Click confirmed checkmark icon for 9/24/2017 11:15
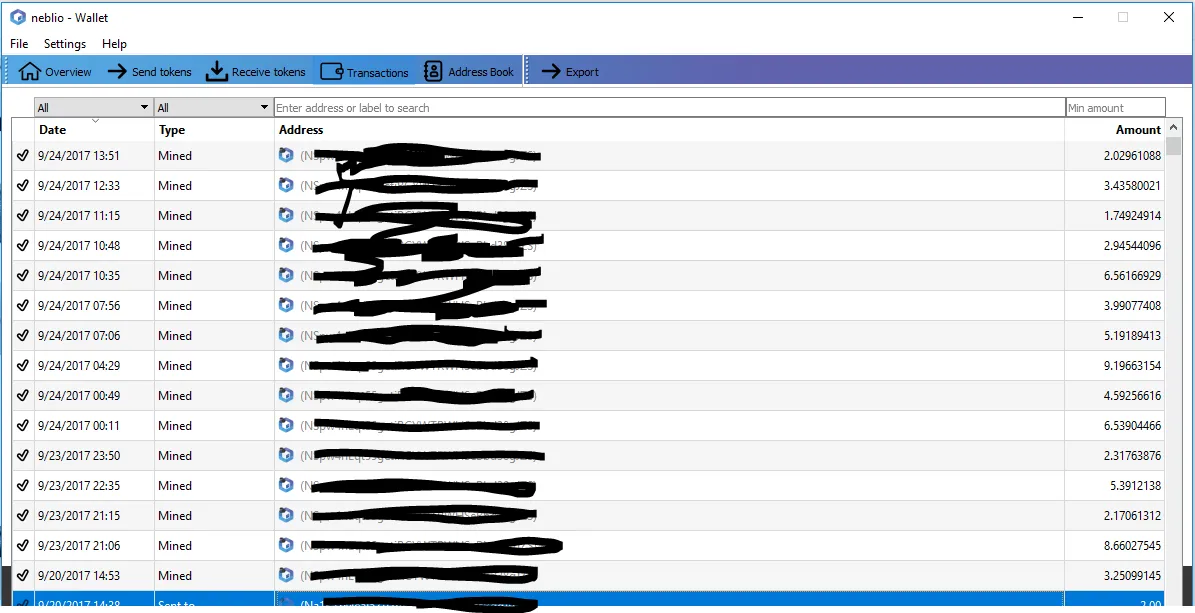 (23, 215)
